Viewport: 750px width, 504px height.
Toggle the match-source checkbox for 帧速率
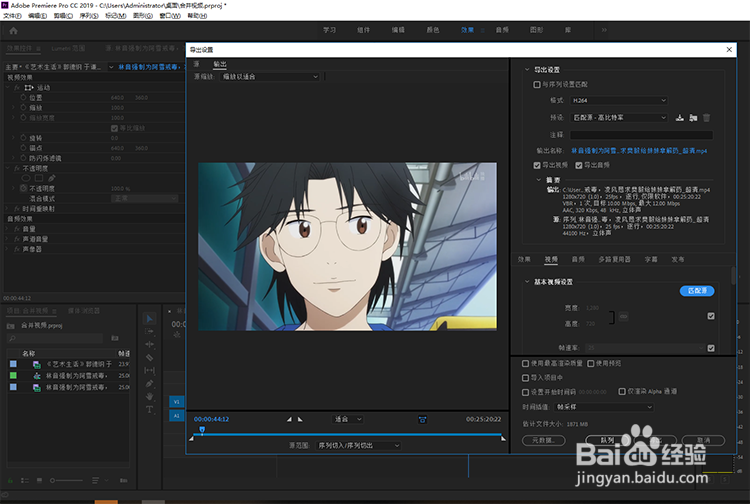pyautogui.click(x=711, y=348)
